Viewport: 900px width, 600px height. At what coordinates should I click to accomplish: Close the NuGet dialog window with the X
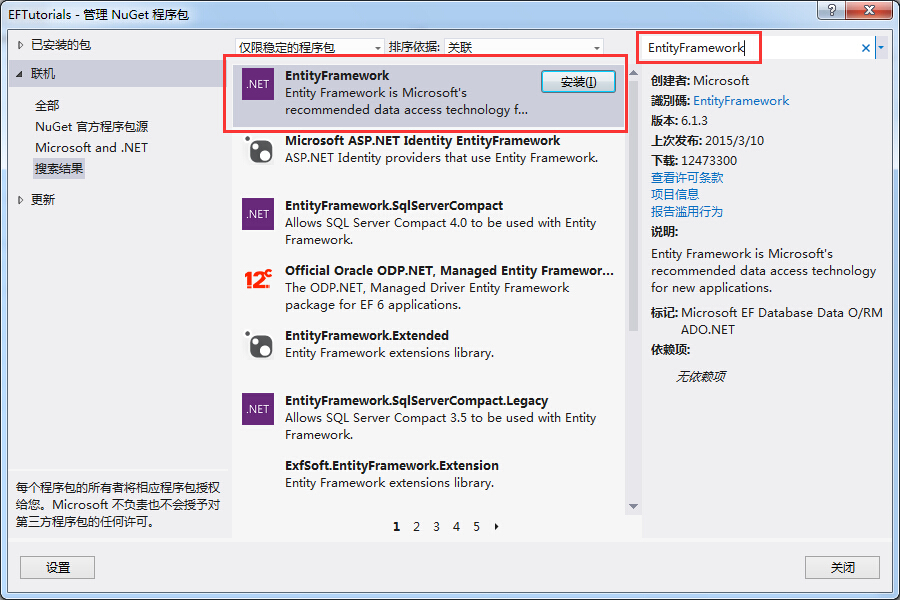pyautogui.click(x=869, y=10)
